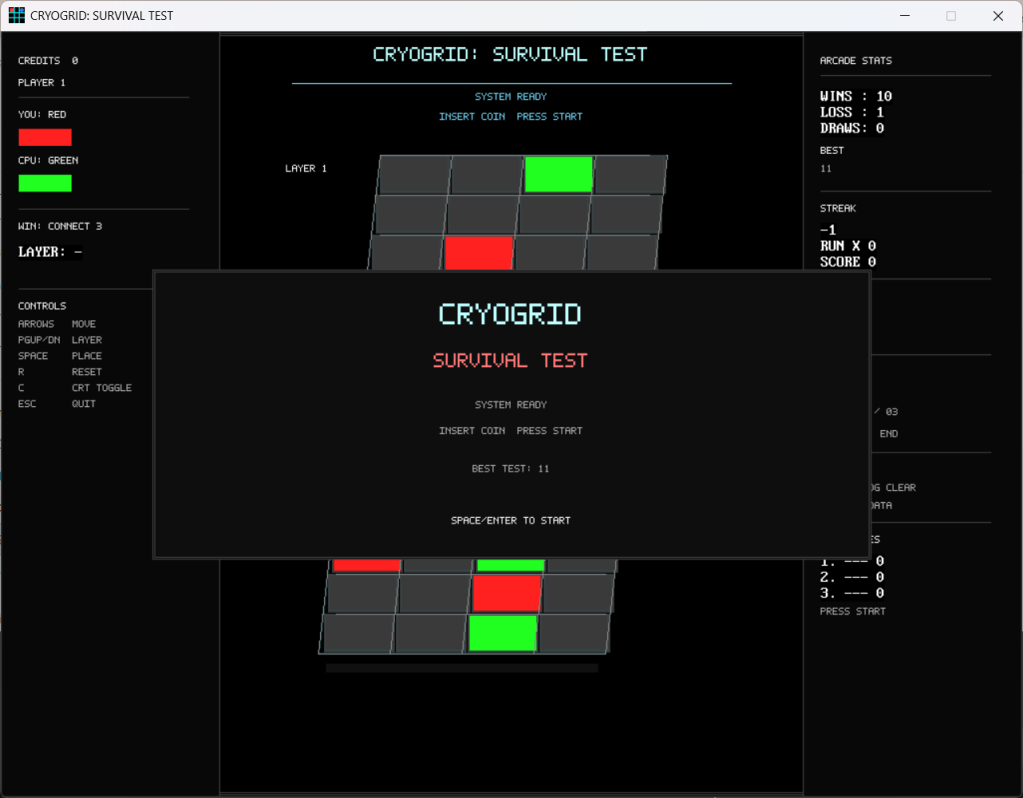
Task: Select the bottom-left empty cell of the lowest grid
Action: (x=357, y=633)
